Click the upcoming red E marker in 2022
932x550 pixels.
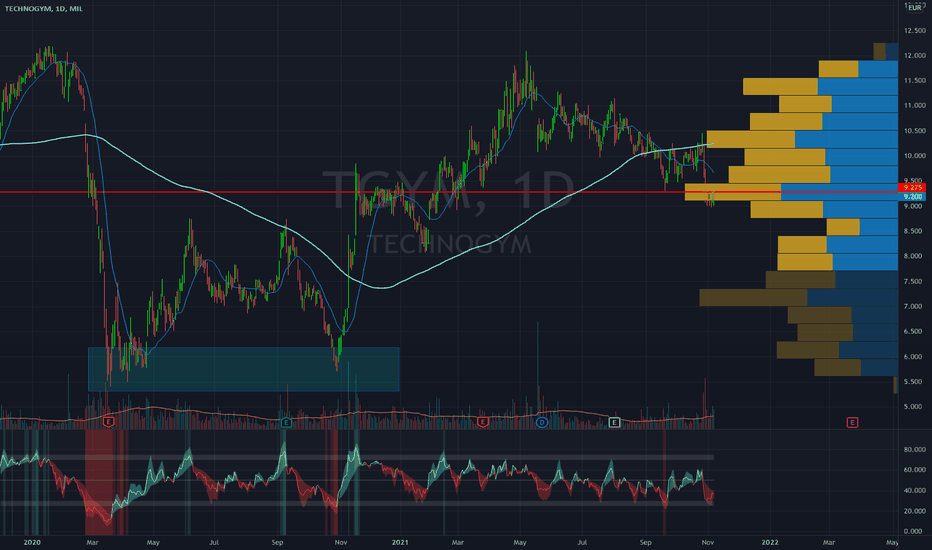click(x=852, y=422)
